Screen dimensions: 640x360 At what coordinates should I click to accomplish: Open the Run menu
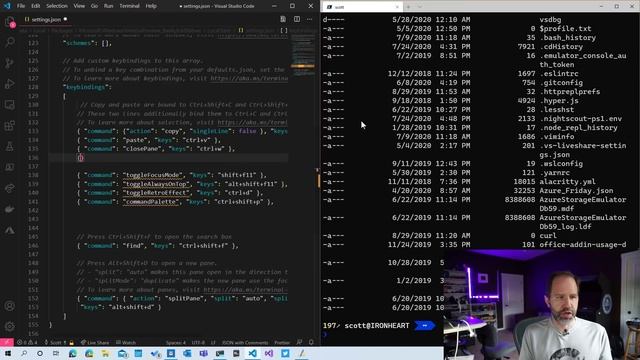point(109,6)
